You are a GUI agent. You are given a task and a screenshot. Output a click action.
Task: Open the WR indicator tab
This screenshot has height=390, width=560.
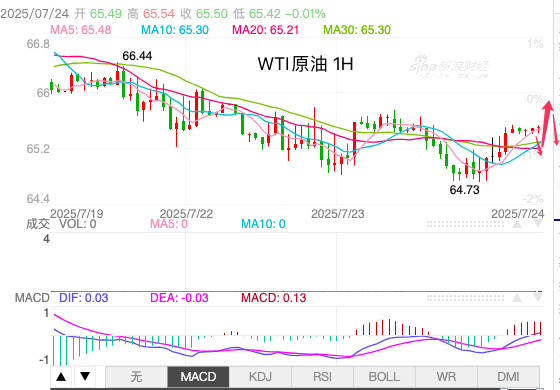click(x=446, y=376)
